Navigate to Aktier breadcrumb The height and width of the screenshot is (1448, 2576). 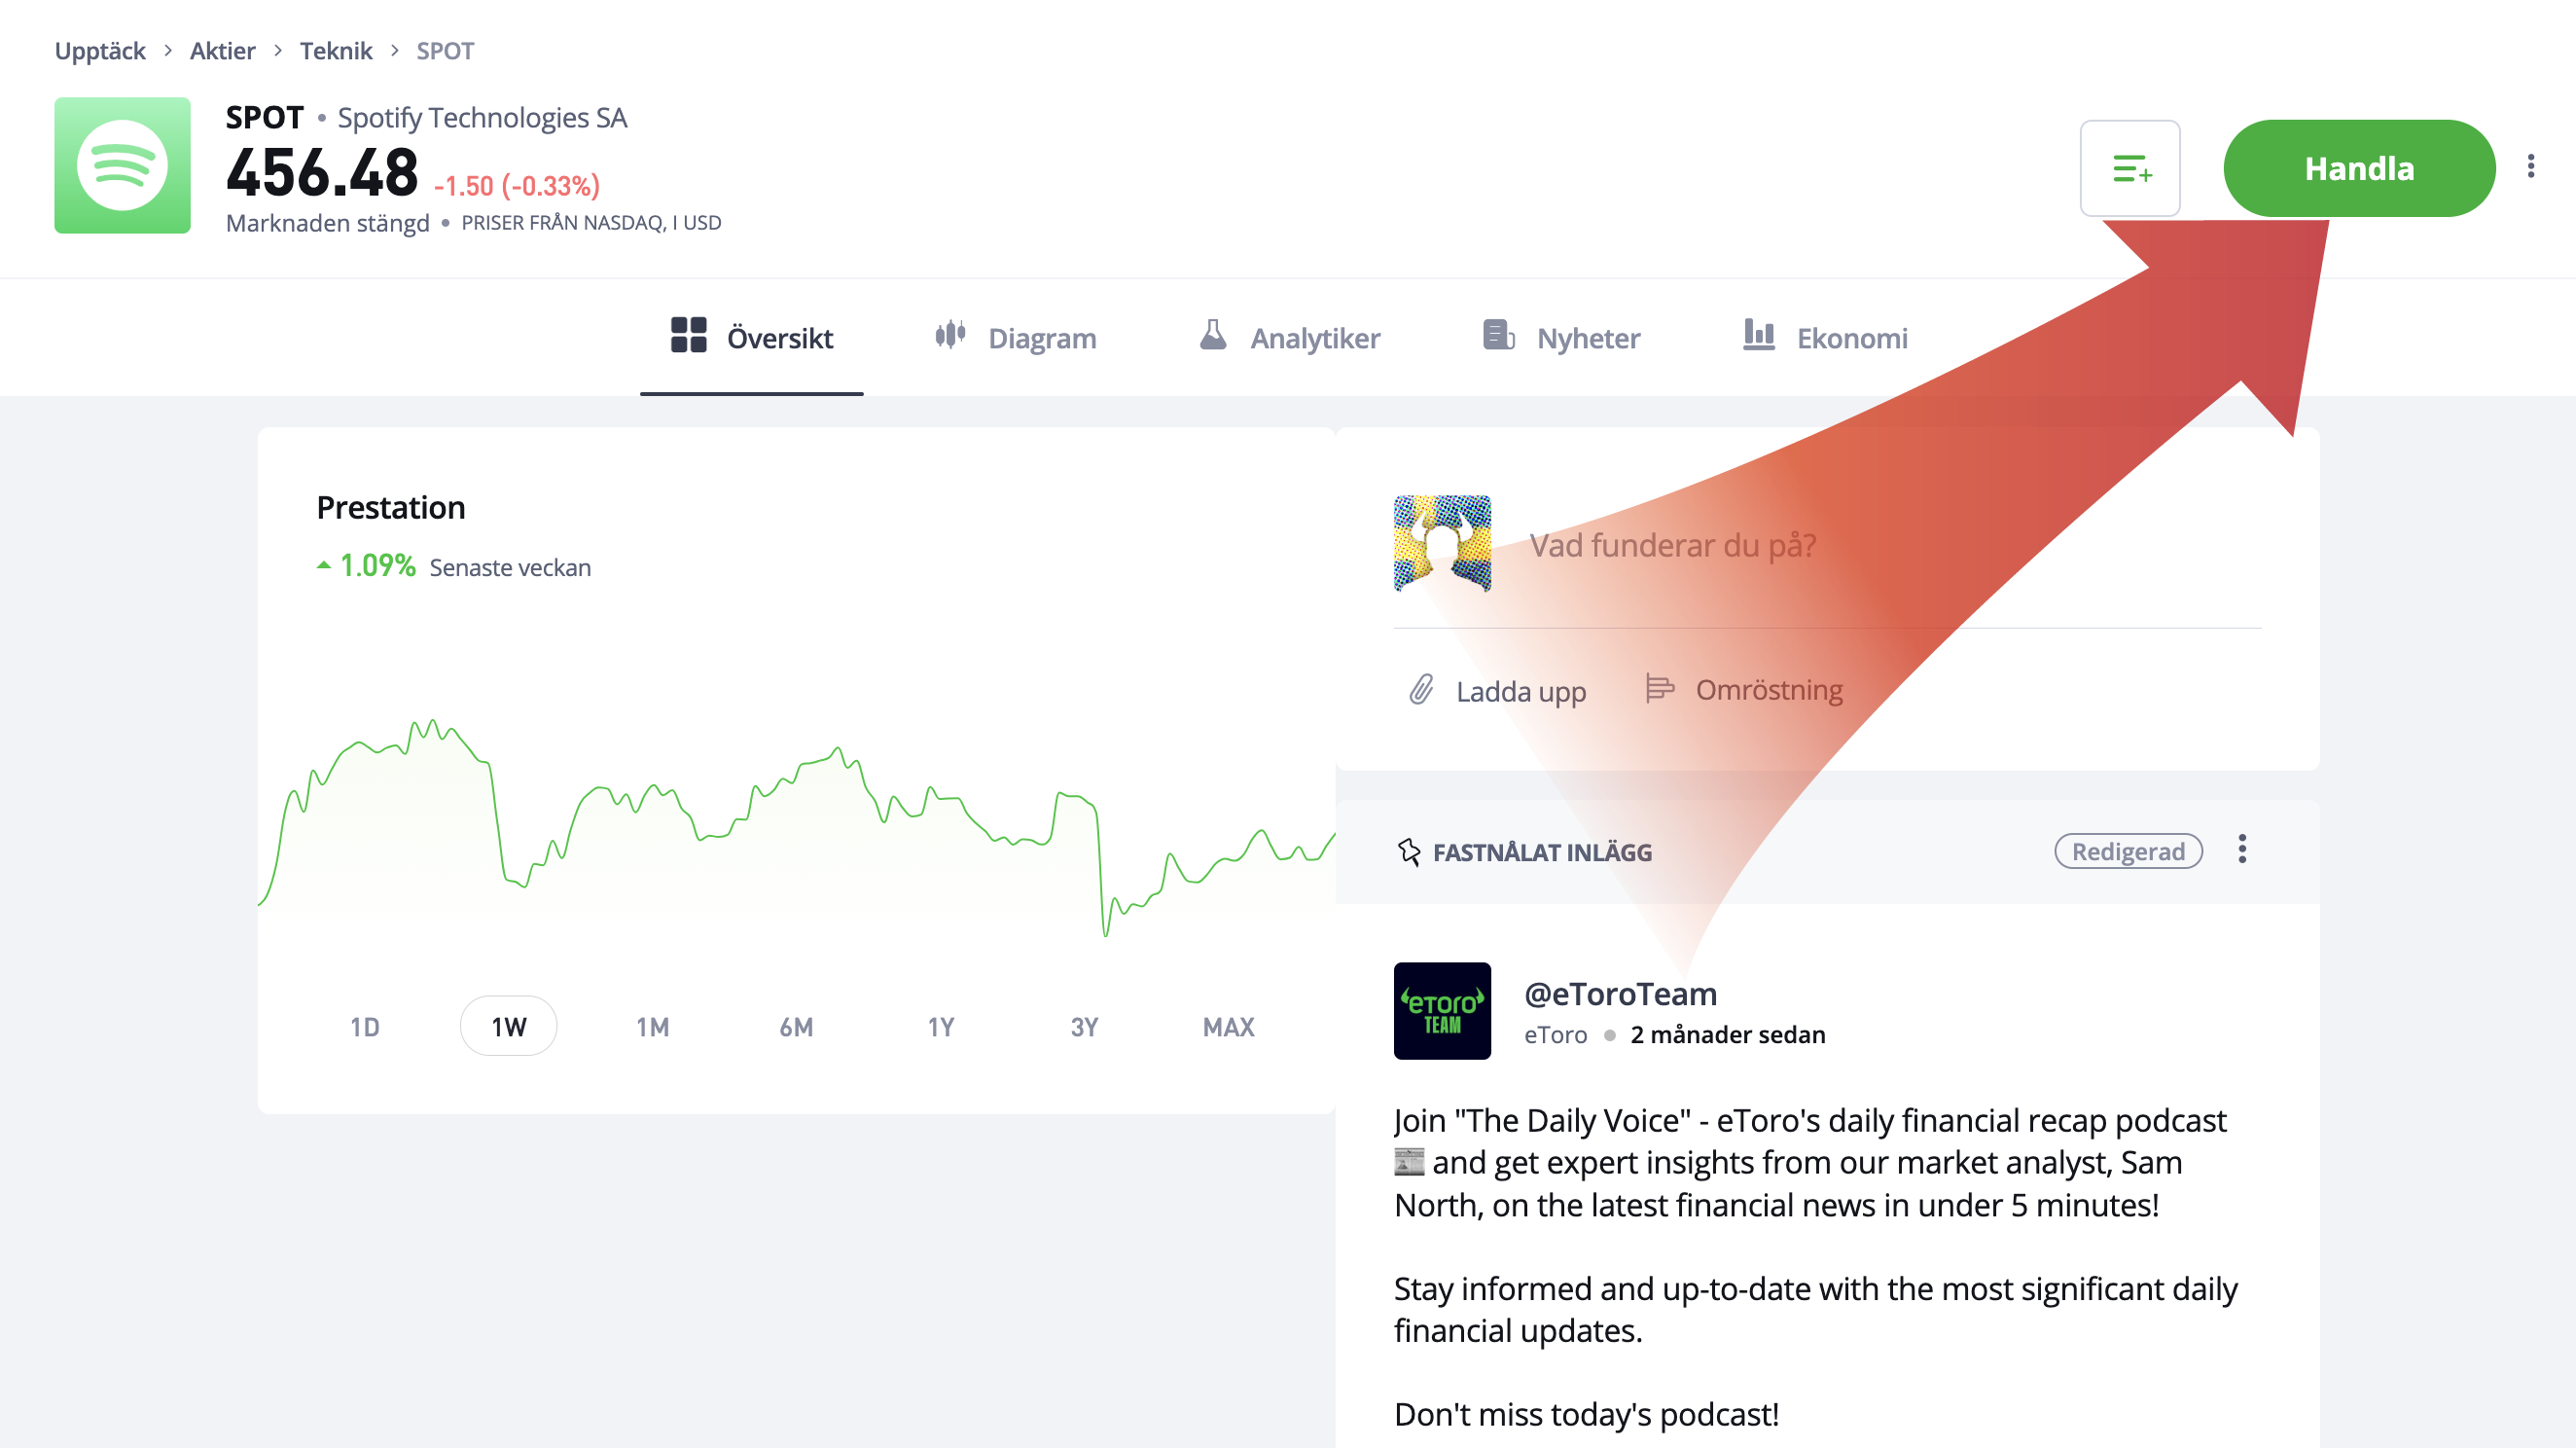tap(222, 51)
